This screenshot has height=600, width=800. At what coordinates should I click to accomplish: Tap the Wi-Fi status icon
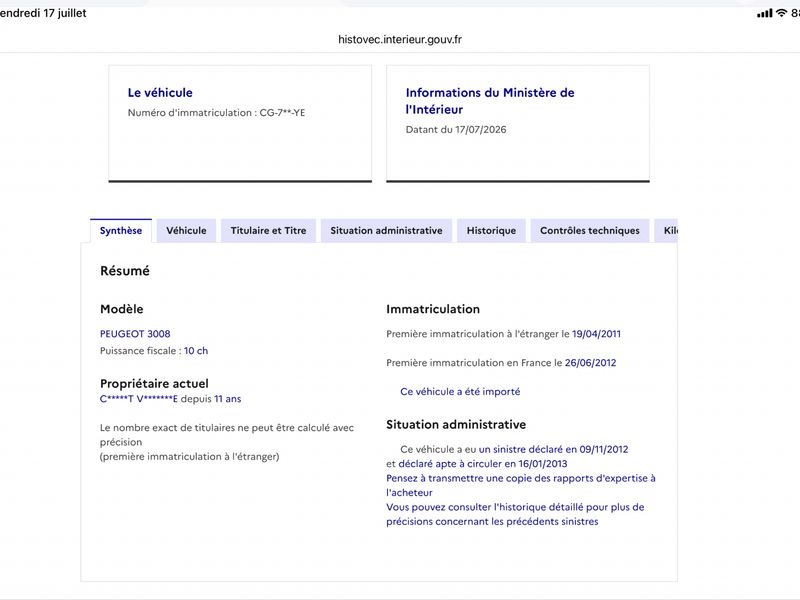click(781, 13)
